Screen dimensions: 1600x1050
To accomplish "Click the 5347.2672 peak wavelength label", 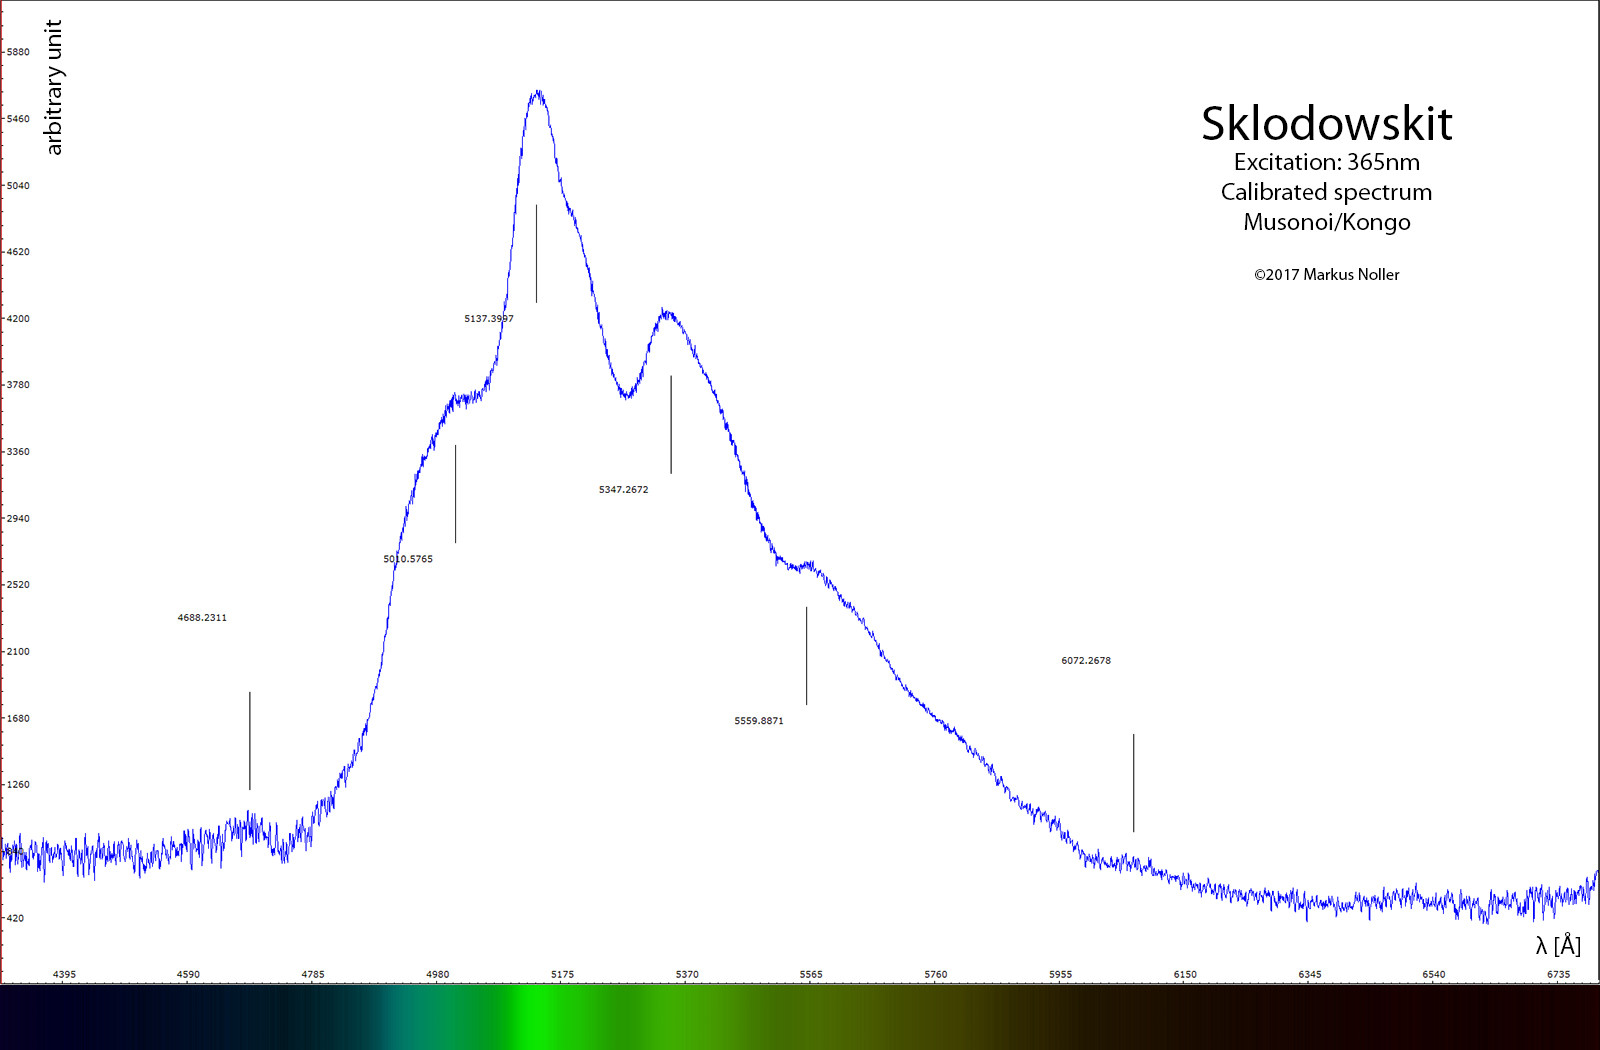I will pyautogui.click(x=623, y=490).
